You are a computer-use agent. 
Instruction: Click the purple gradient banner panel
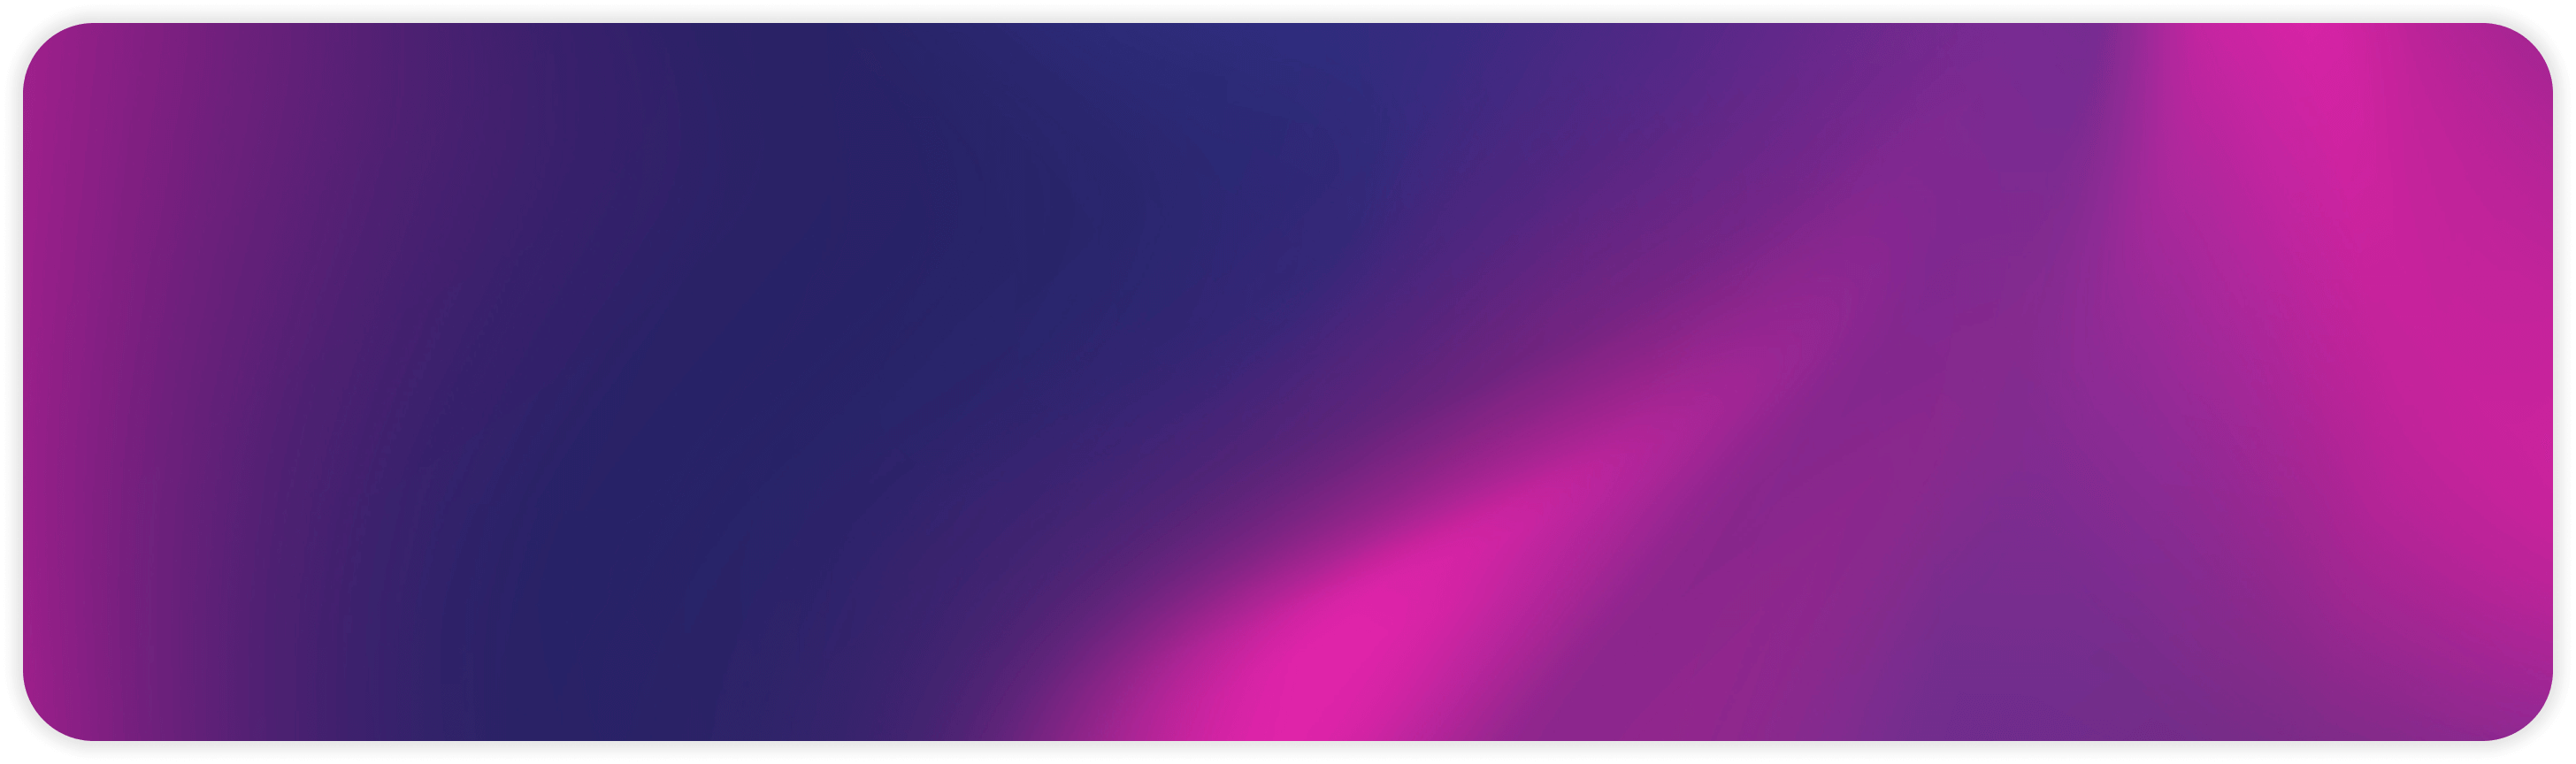pyautogui.click(x=1288, y=380)
